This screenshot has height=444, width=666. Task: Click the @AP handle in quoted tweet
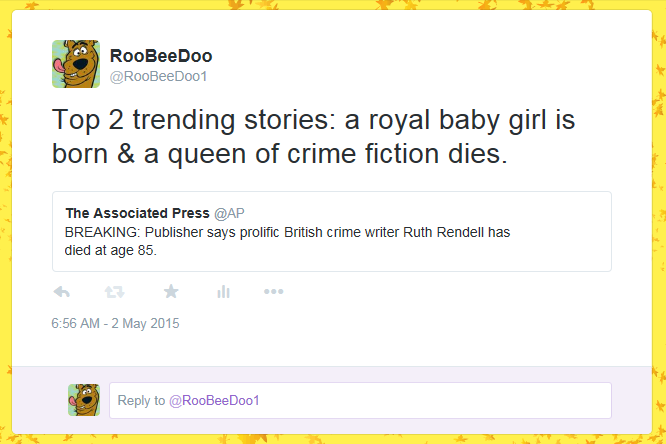click(x=229, y=213)
